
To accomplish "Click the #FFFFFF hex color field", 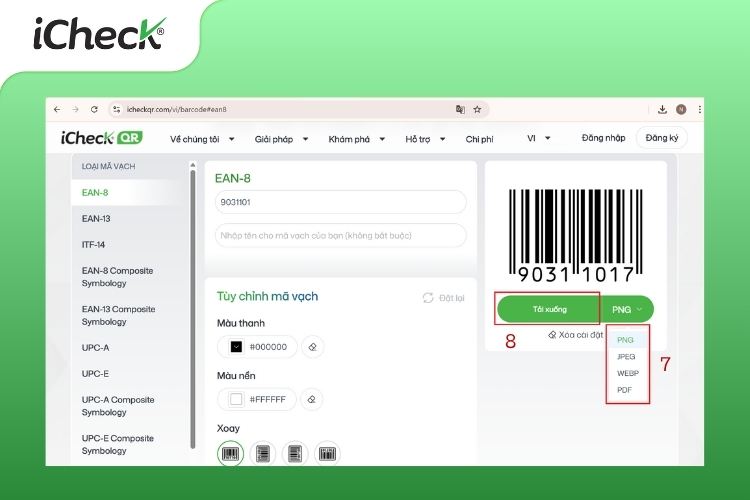I will [x=267, y=399].
